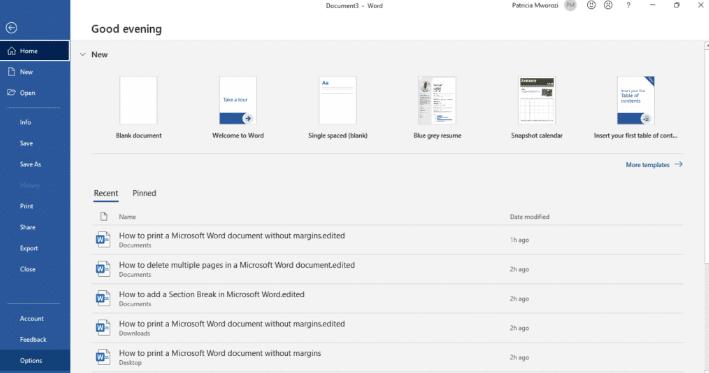Switch to the Pinned tab
Image resolution: width=709 pixels, height=373 pixels.
point(144,193)
